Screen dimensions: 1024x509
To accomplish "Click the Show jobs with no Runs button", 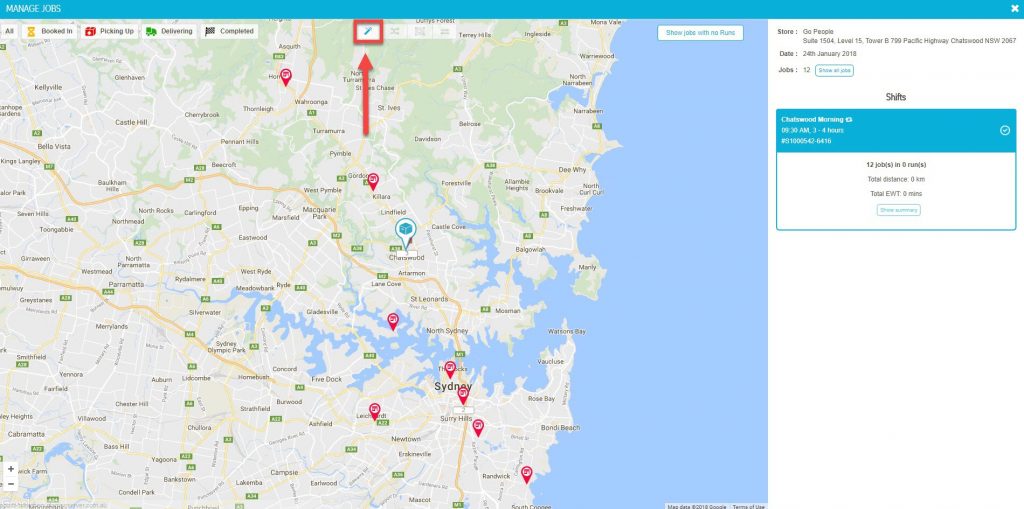I will (x=700, y=33).
